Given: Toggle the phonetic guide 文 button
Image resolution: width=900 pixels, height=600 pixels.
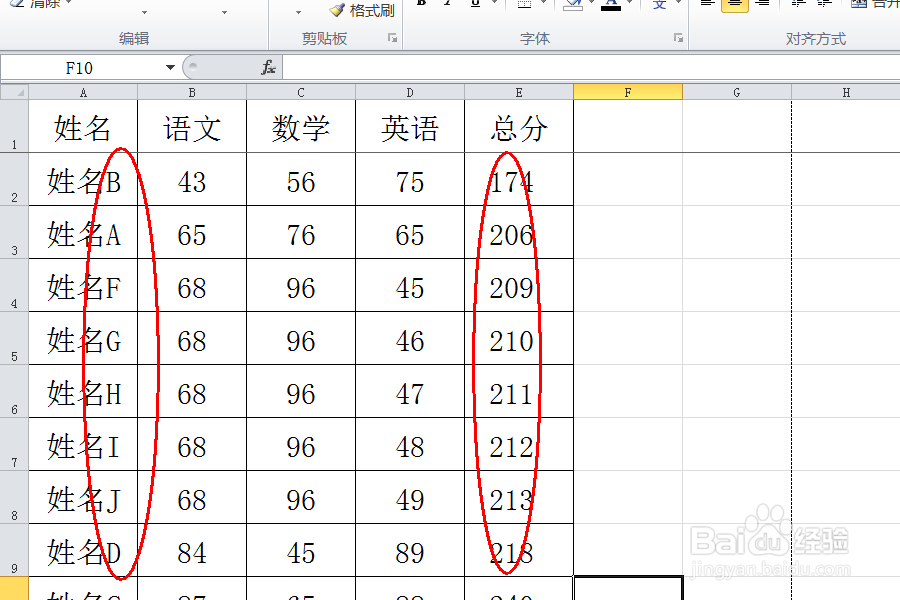Looking at the screenshot, I should pyautogui.click(x=660, y=6).
